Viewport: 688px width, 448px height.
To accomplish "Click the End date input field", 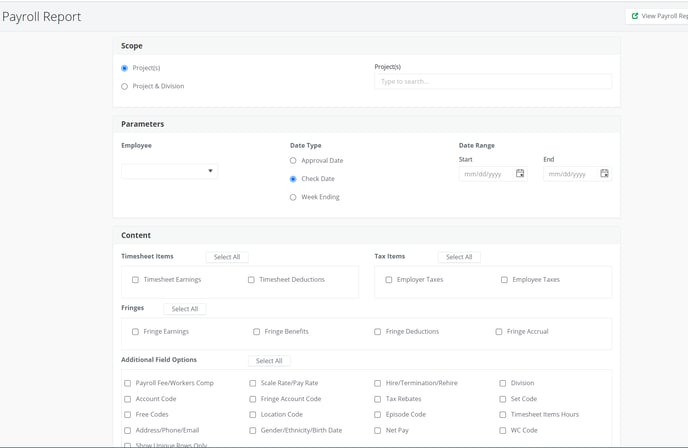I will pos(577,174).
